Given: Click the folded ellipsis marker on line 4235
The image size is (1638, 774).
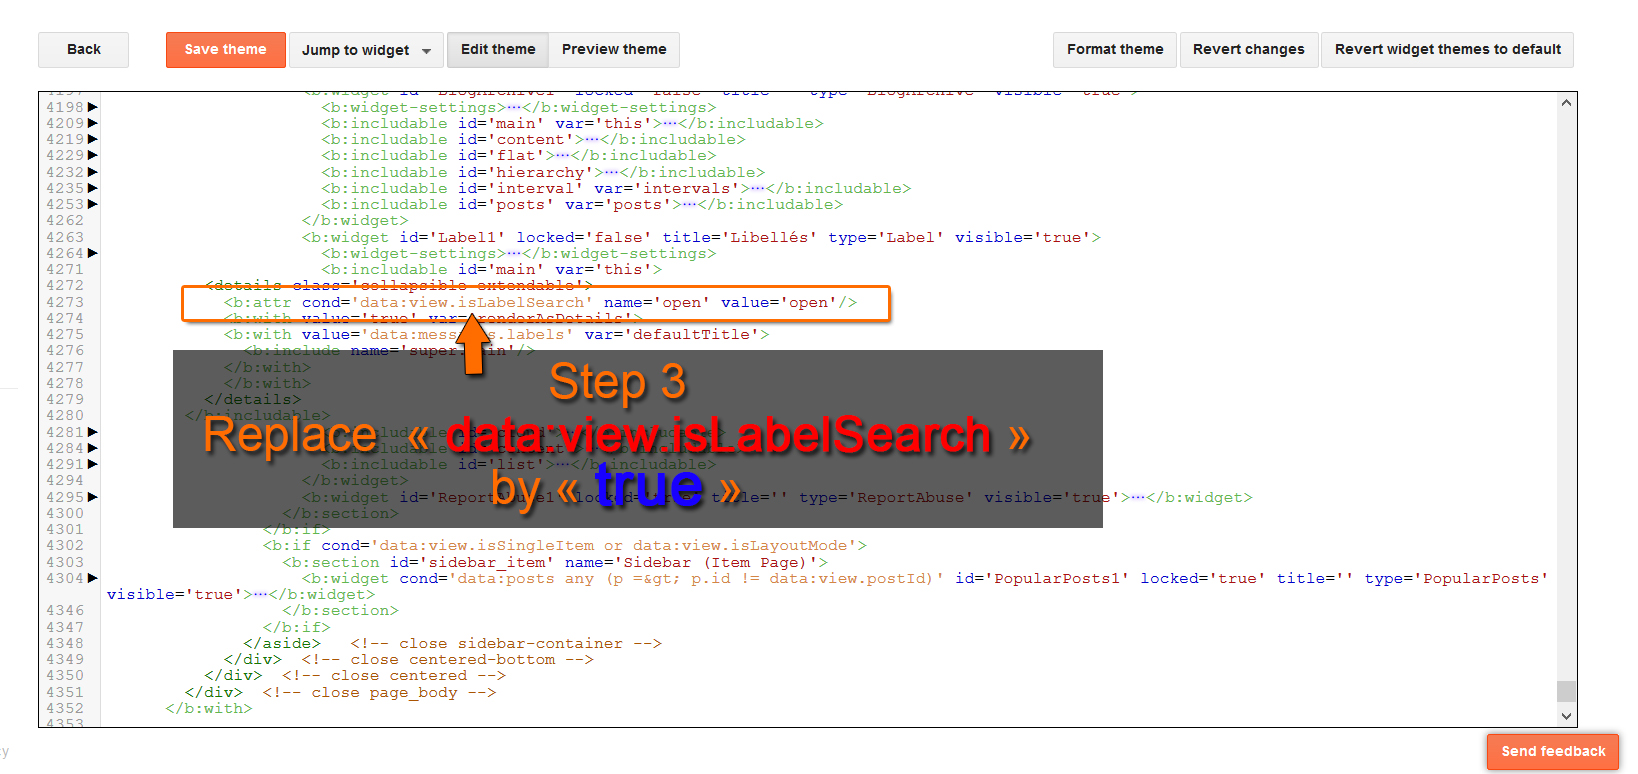Looking at the screenshot, I should 758,188.
